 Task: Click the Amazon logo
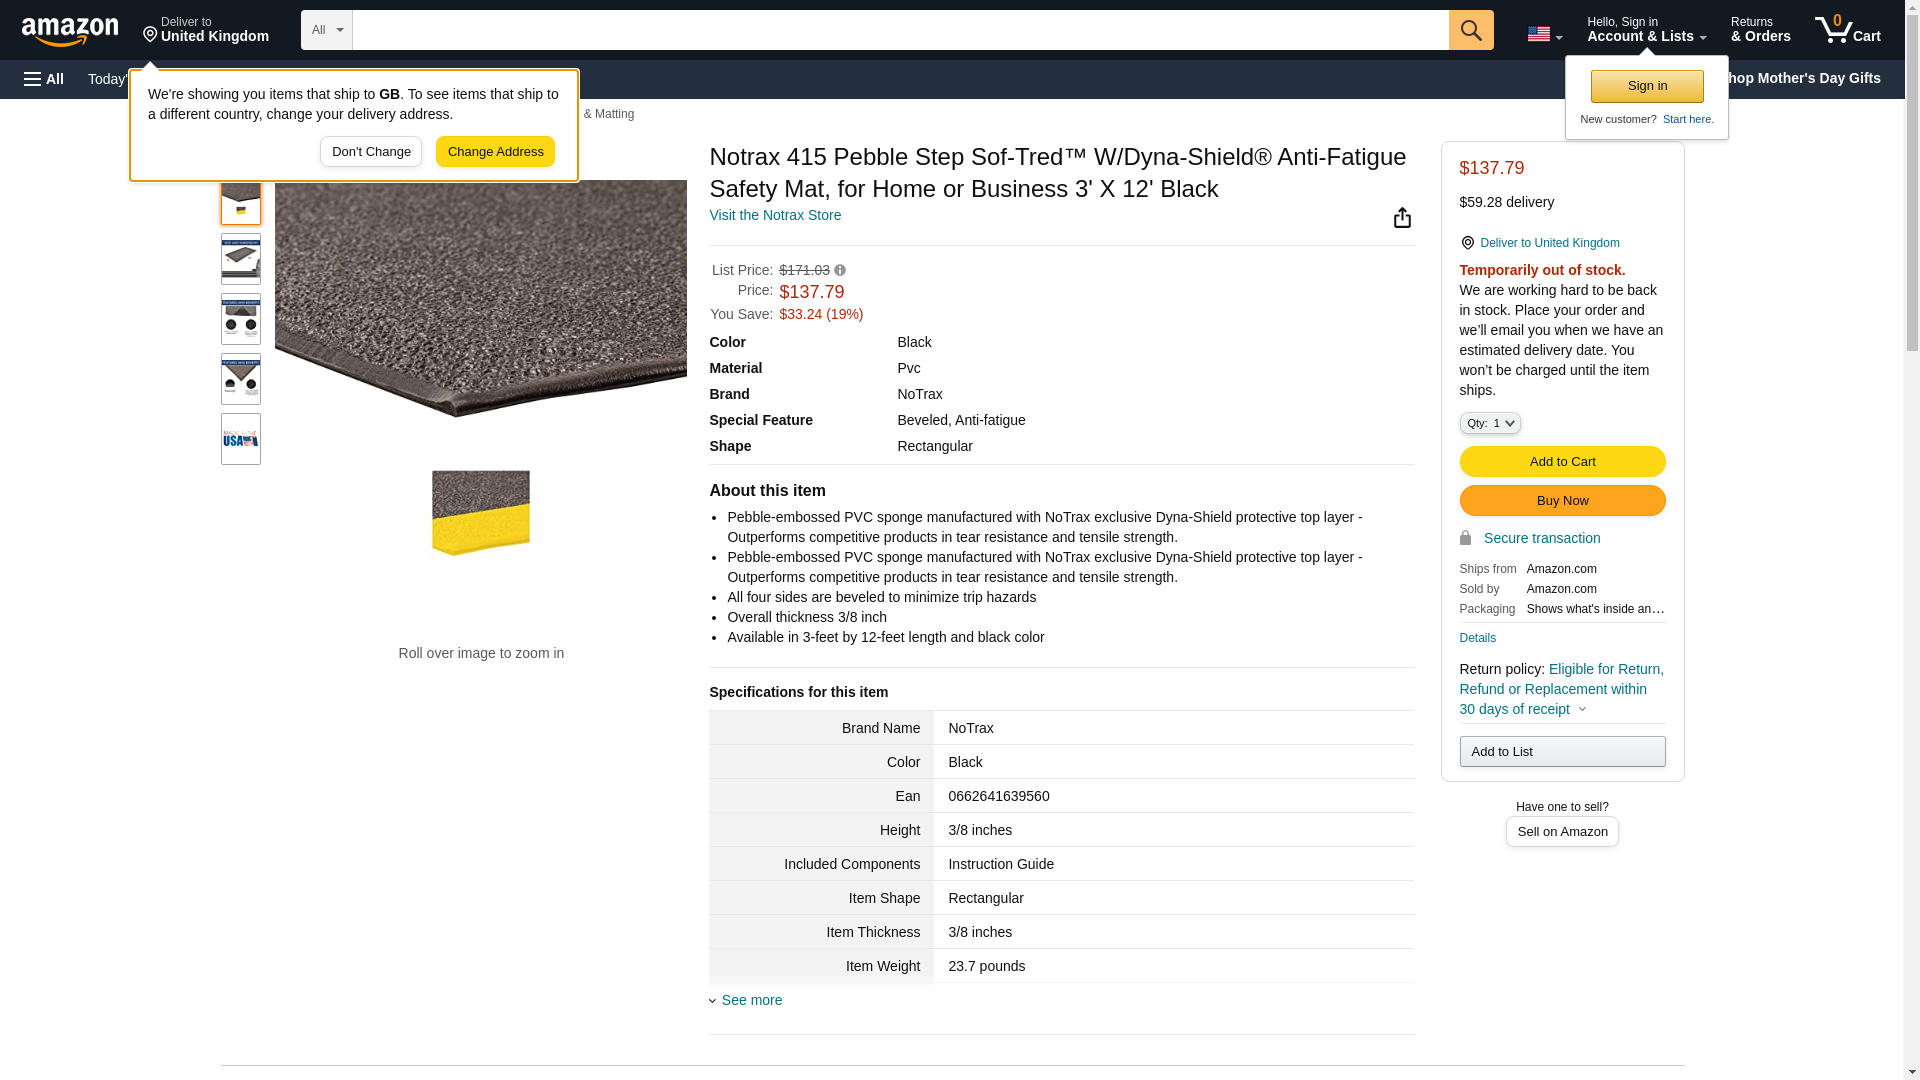(70, 31)
